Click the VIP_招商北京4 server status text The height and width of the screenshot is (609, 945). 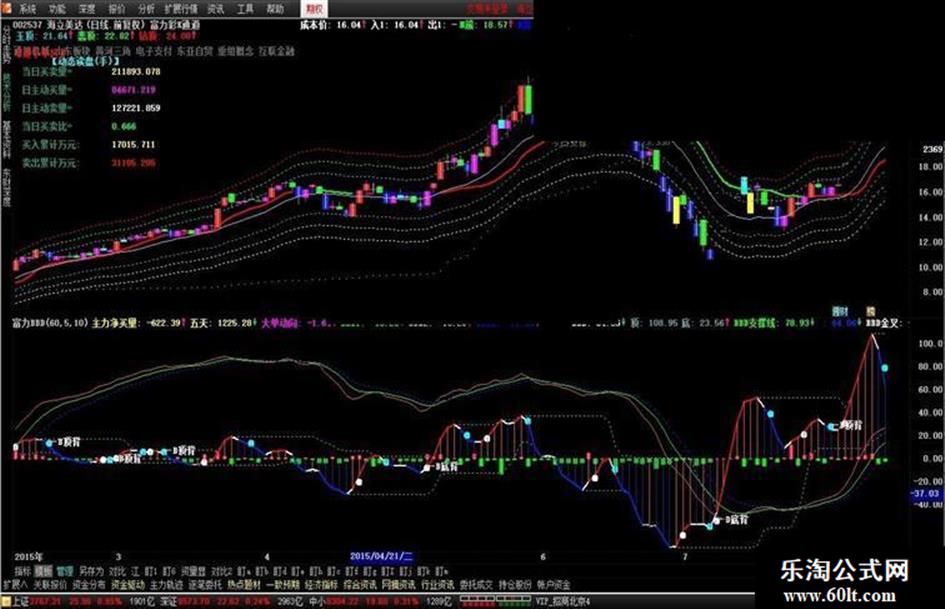click(x=562, y=601)
